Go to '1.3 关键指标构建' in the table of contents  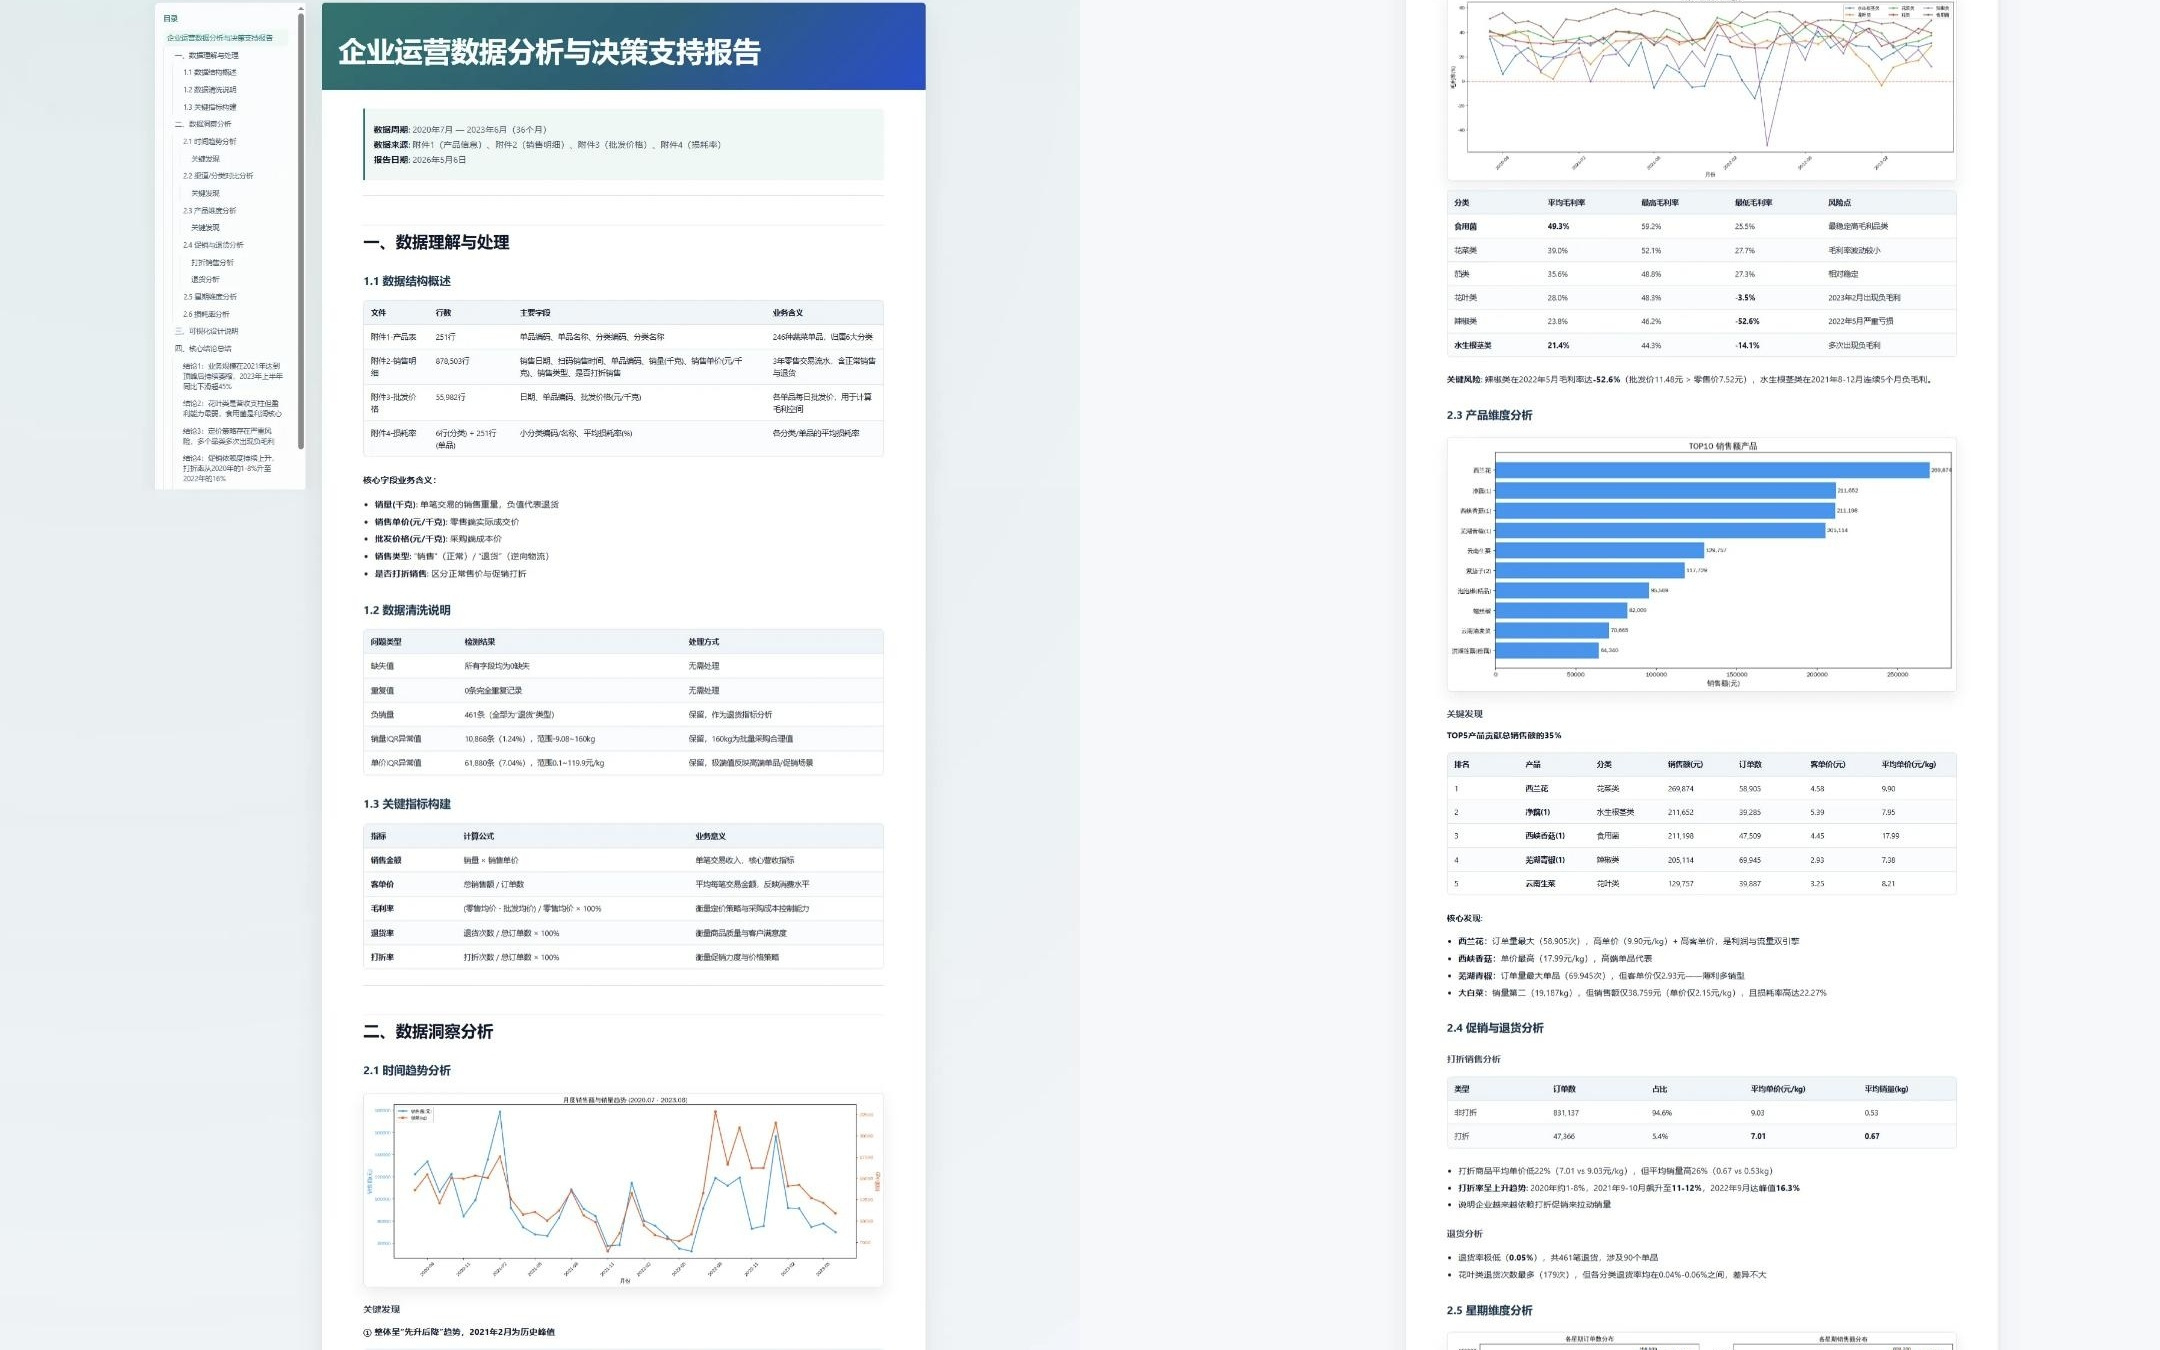coord(210,107)
